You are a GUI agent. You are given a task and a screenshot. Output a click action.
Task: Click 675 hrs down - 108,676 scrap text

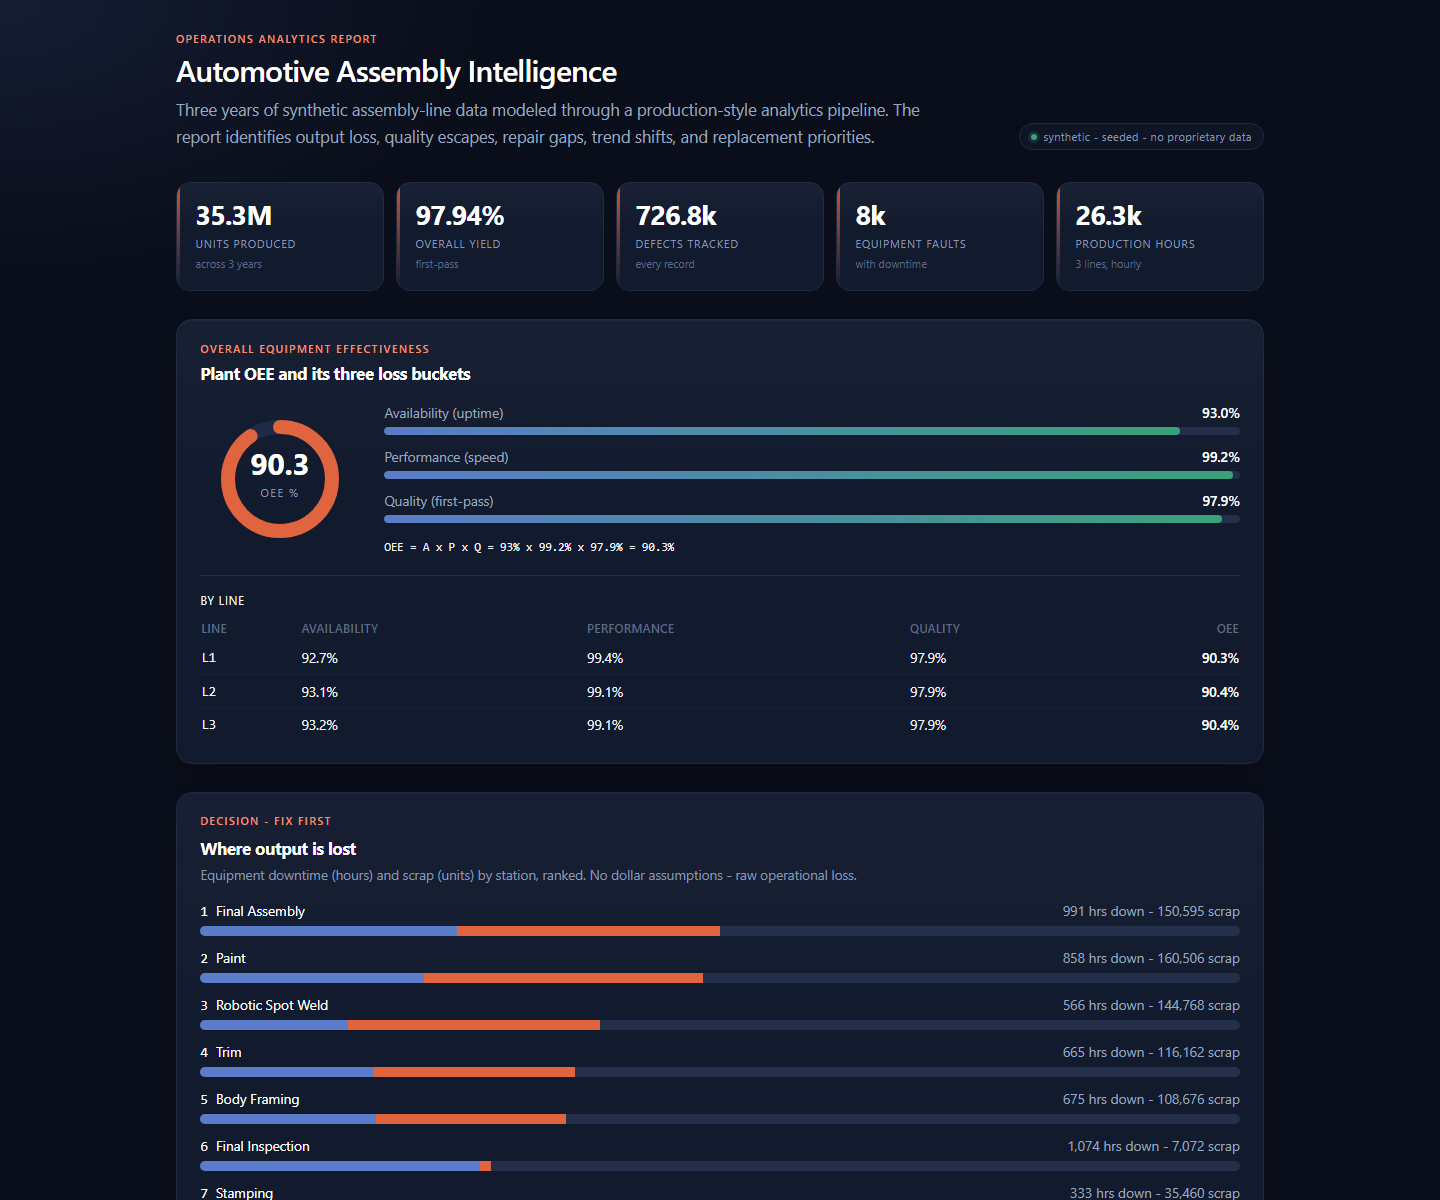tap(1151, 1099)
